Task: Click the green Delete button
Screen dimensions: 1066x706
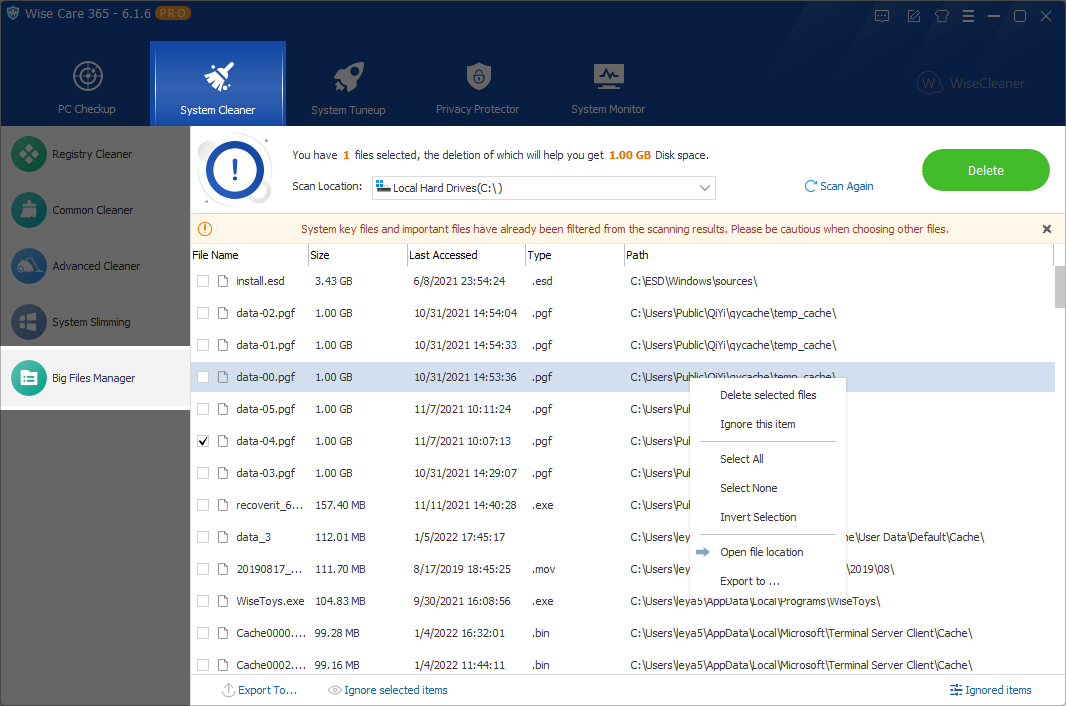Action: [x=986, y=170]
